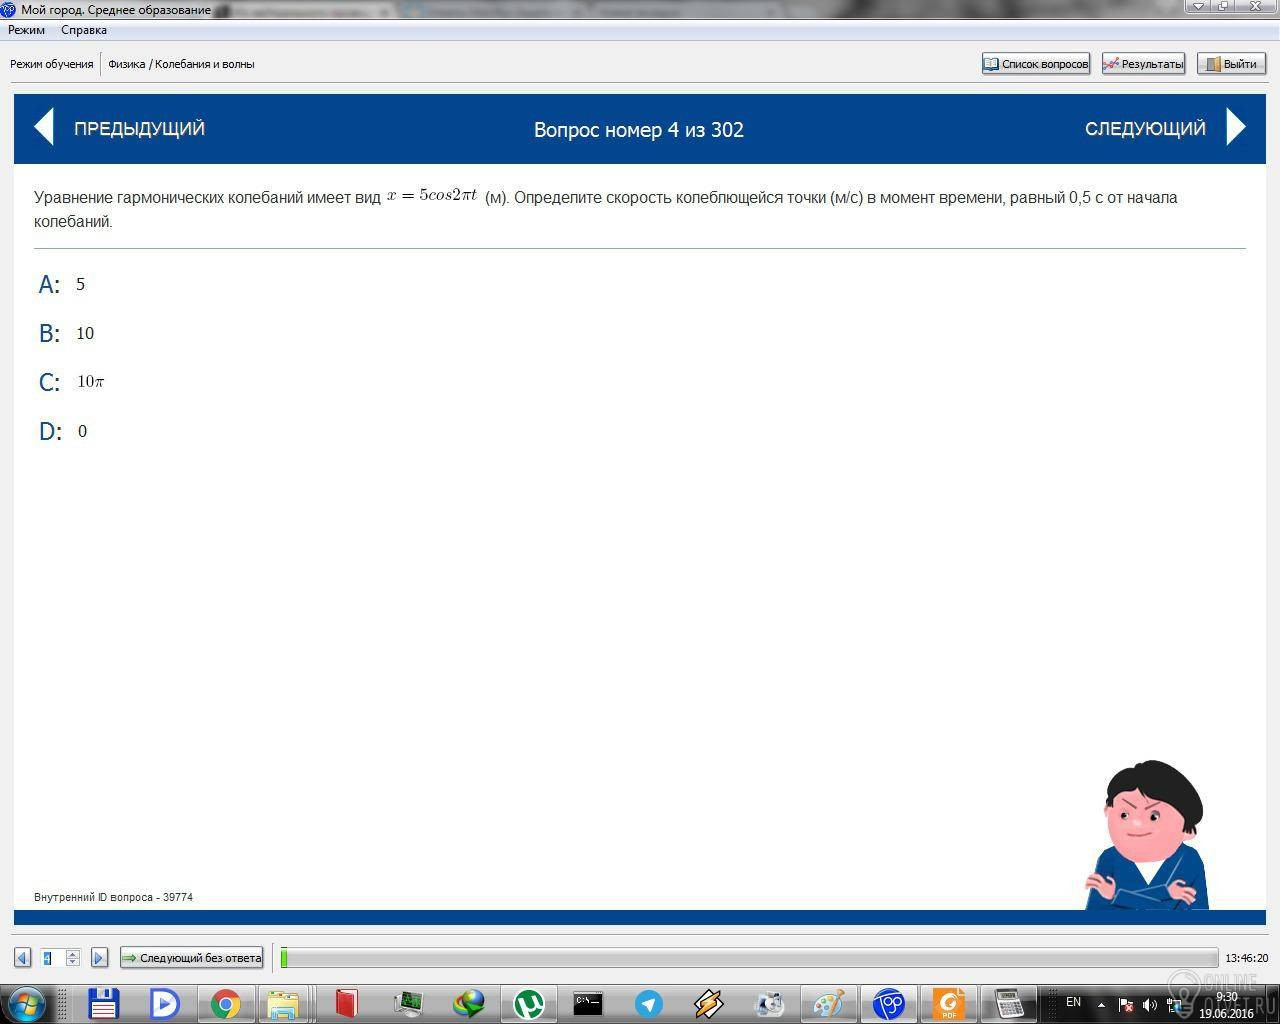This screenshot has height=1024, width=1280.
Task: Open the Режим menu
Action: click(x=27, y=30)
